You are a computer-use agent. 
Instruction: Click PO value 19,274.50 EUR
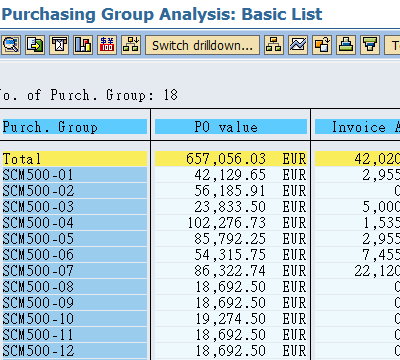231,319
